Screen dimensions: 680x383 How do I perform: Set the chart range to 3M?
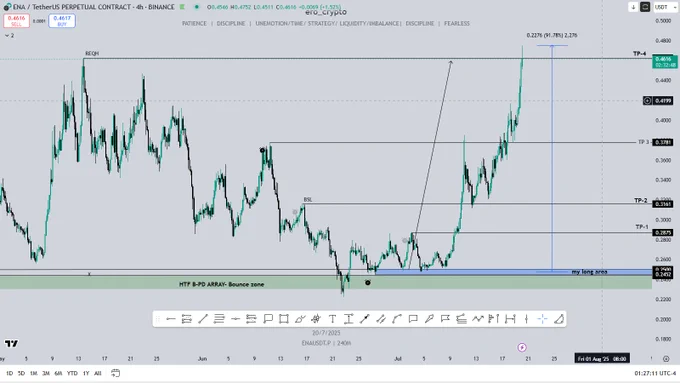coord(46,373)
